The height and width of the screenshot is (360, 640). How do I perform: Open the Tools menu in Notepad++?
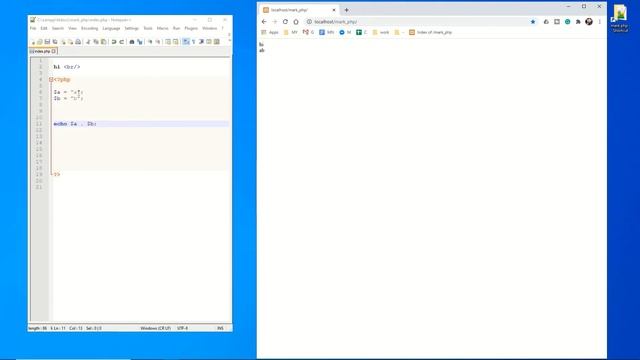click(x=148, y=28)
